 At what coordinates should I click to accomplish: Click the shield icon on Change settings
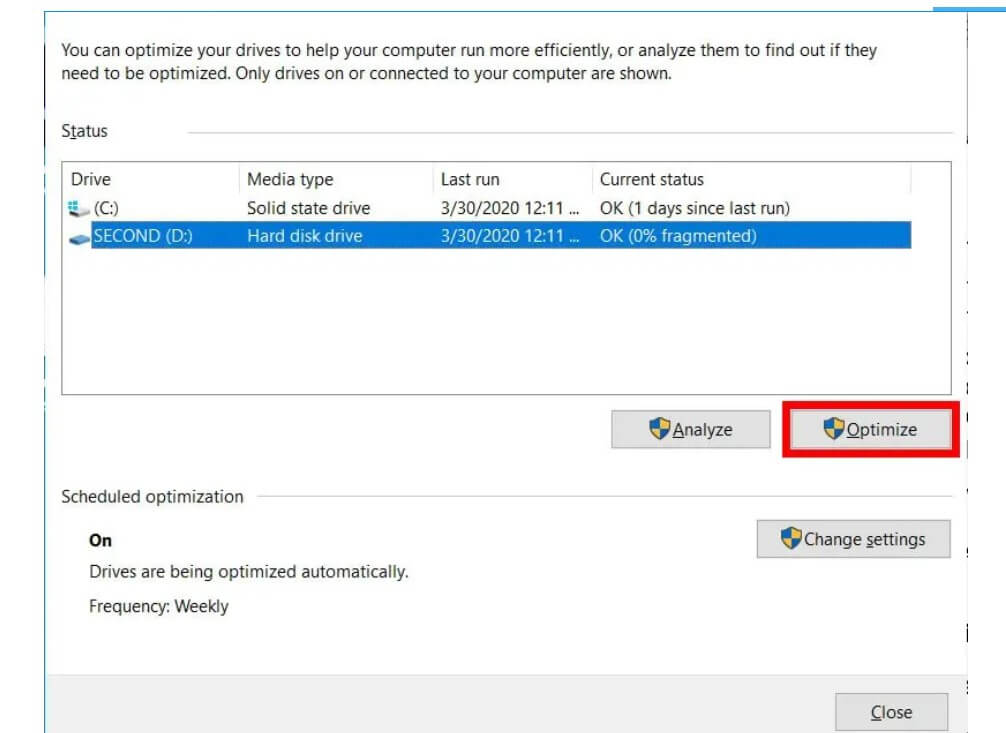point(791,539)
